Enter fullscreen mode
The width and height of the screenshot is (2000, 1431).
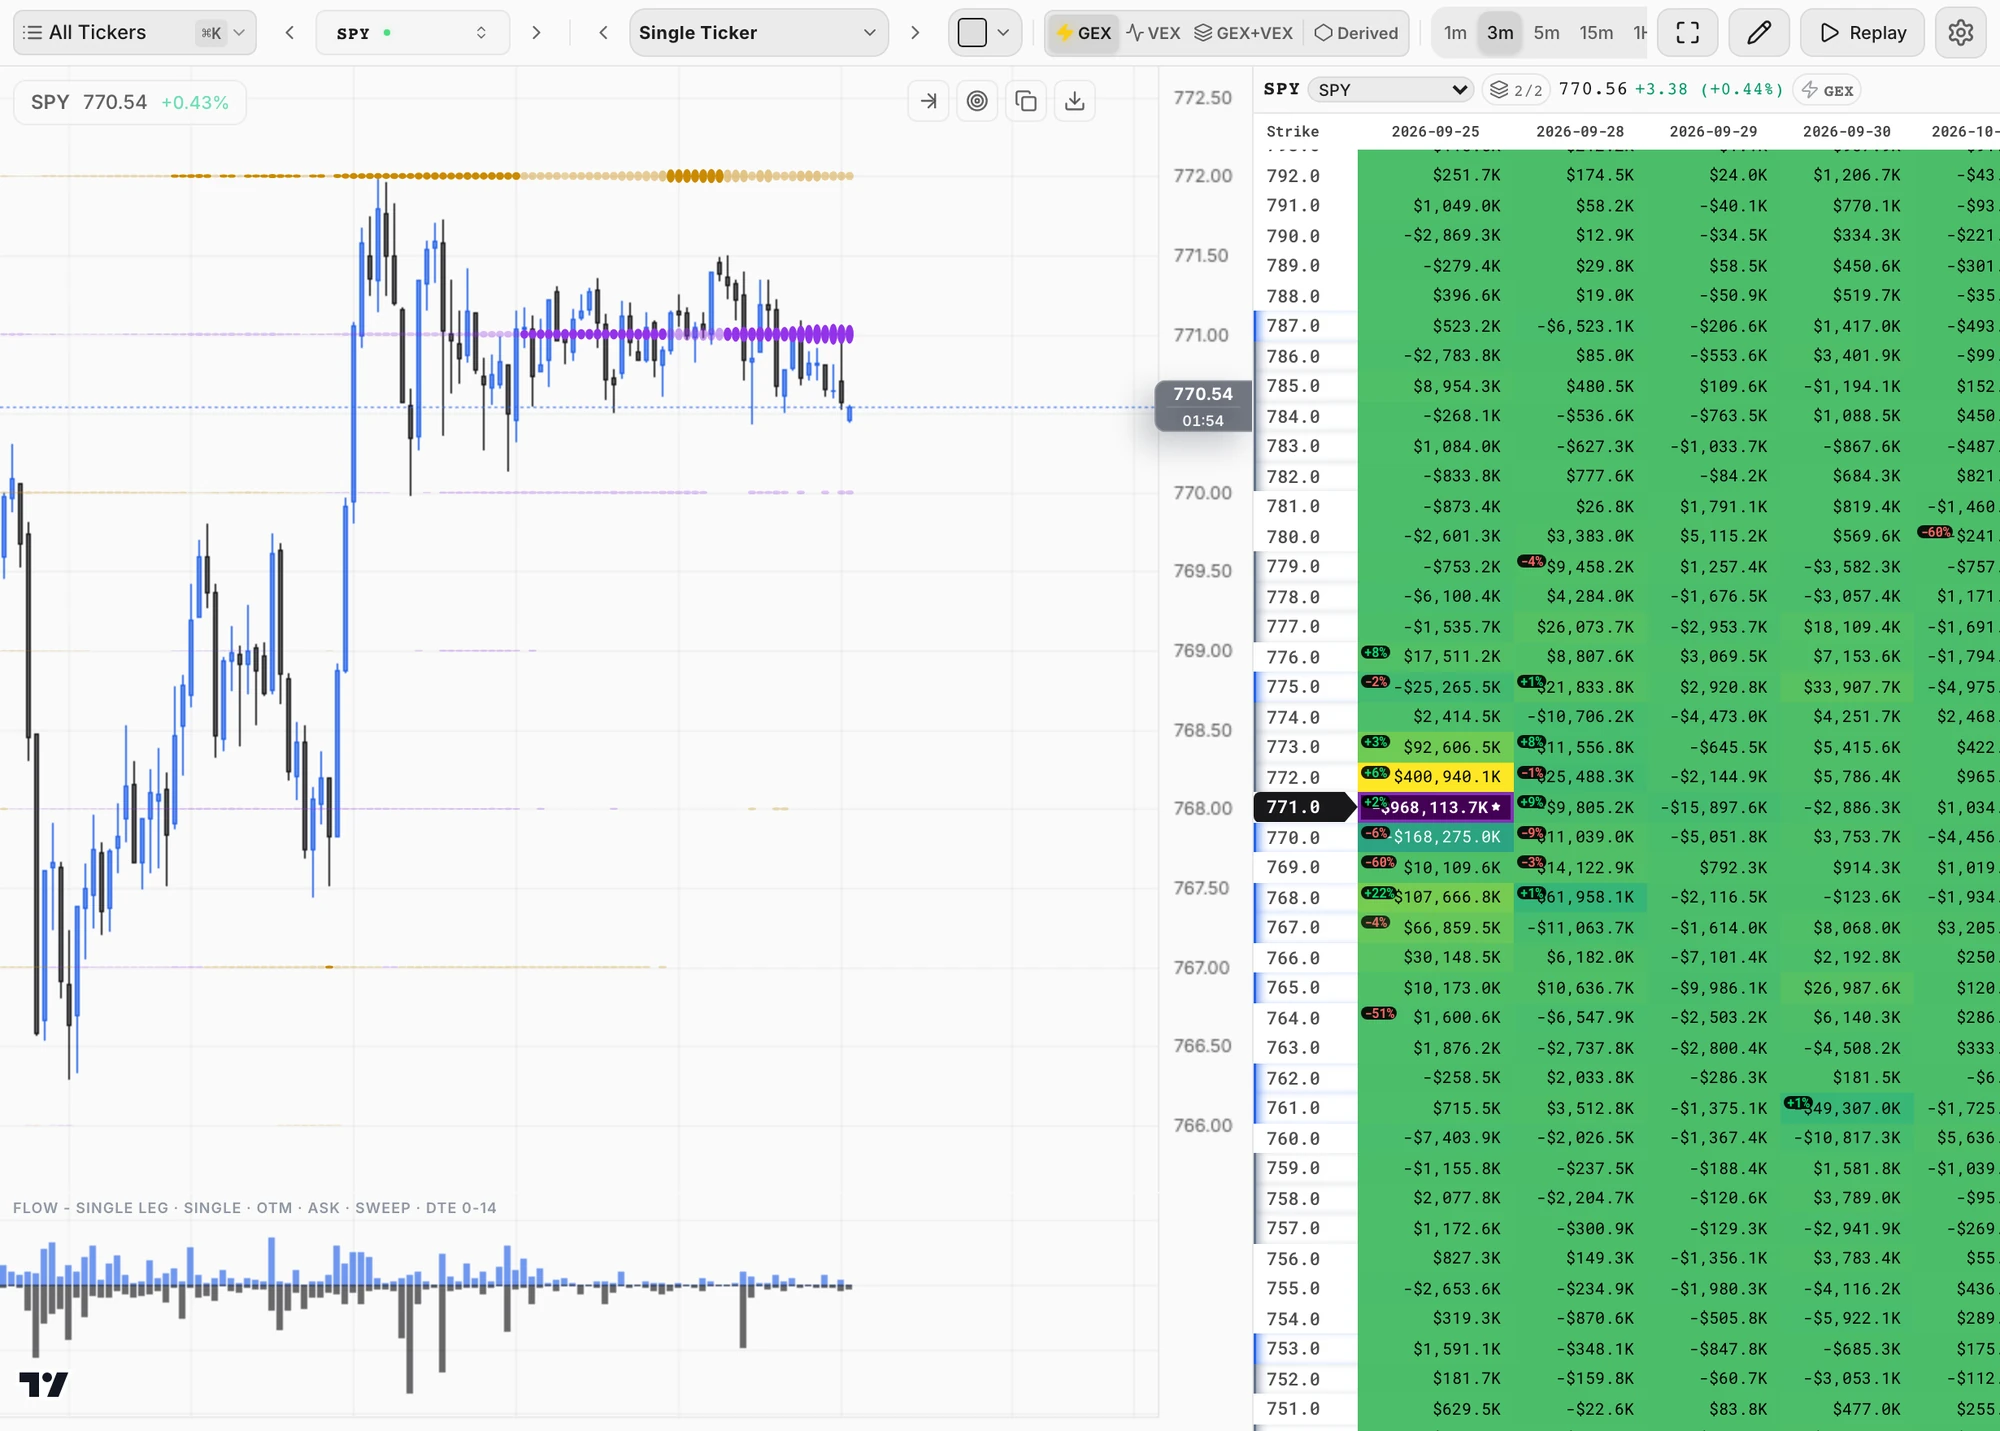tap(1687, 33)
